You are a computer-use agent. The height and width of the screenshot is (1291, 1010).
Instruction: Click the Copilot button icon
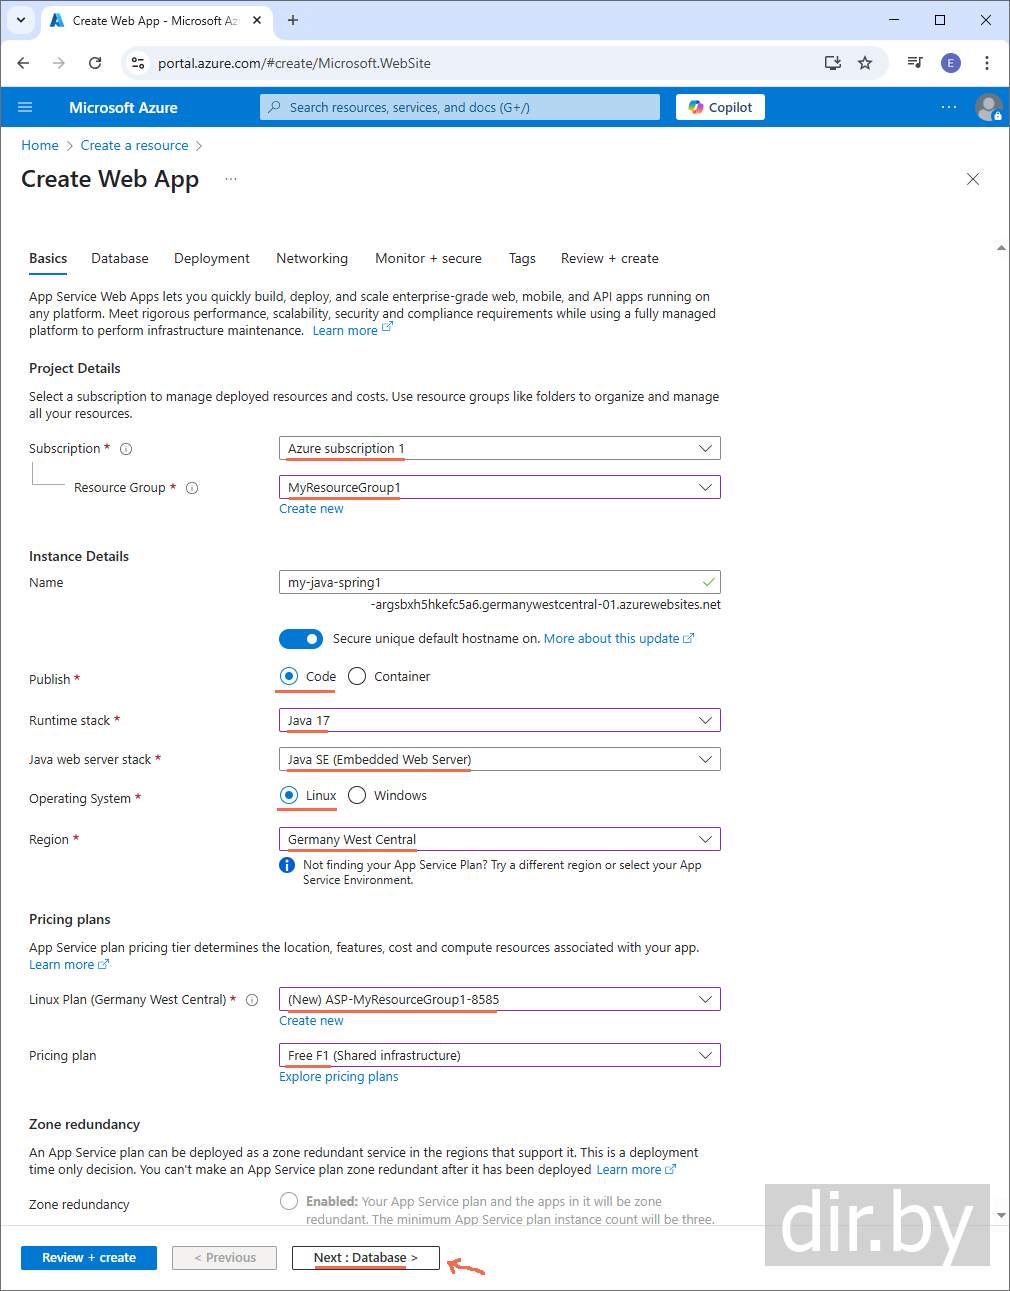click(x=696, y=107)
